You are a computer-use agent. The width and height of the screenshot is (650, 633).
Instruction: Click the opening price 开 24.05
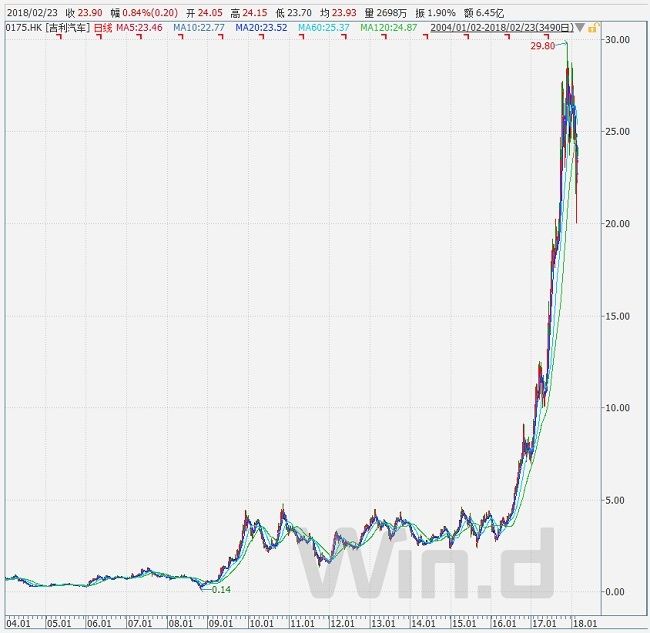(x=204, y=13)
